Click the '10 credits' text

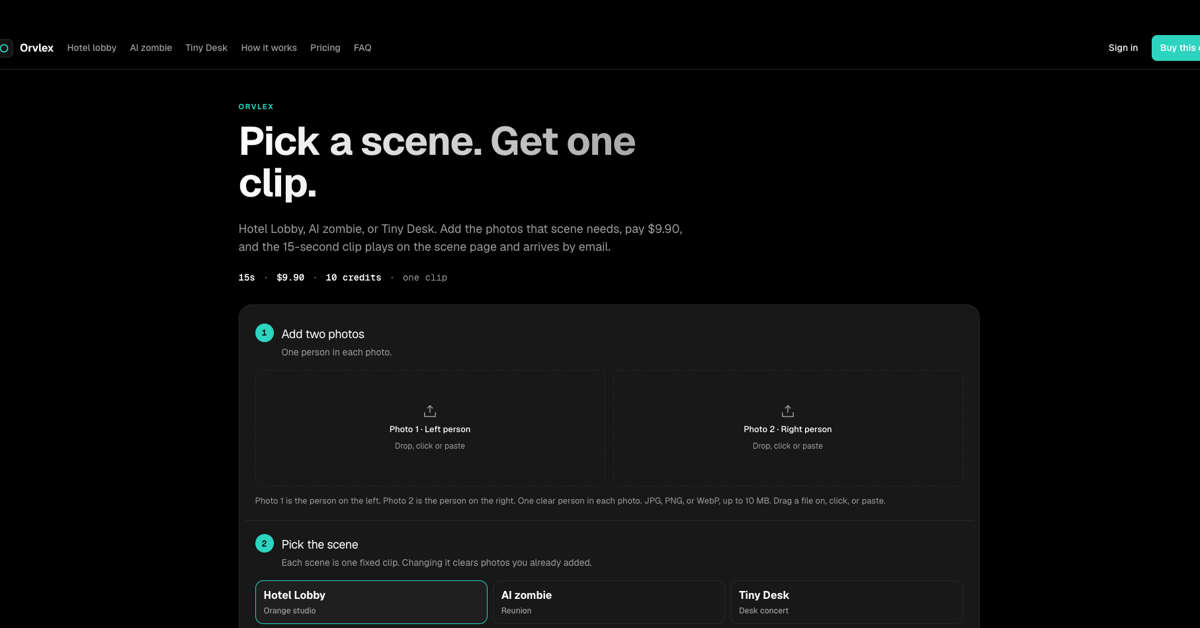pos(353,278)
